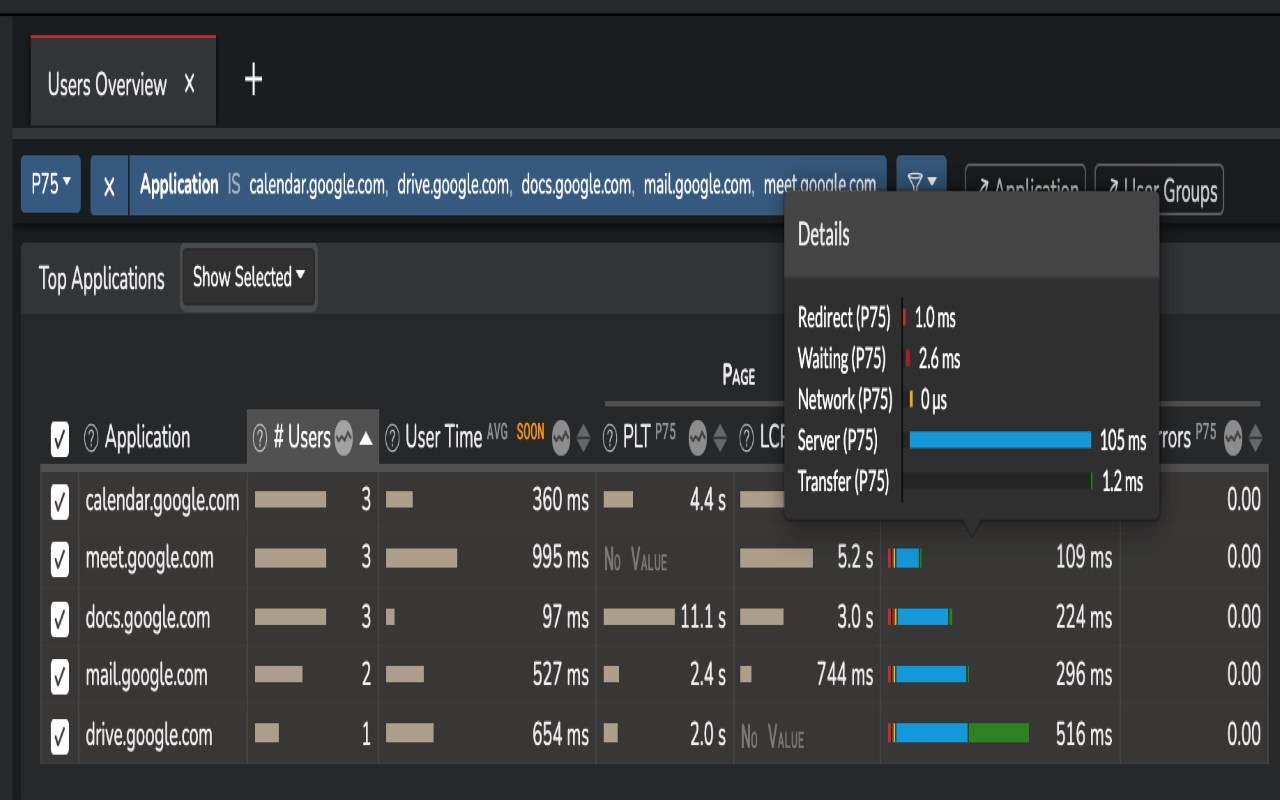The height and width of the screenshot is (800, 1280).
Task: Click Server (P75) blue bar in Details
Action: tap(1000, 440)
